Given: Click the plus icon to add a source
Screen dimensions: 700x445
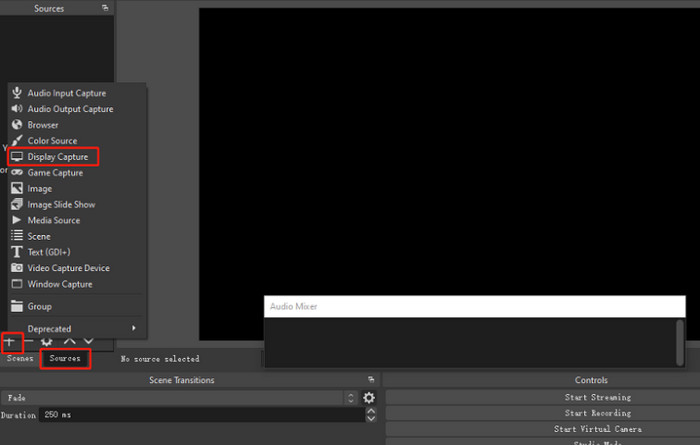Looking at the screenshot, I should pyautogui.click(x=11, y=342).
